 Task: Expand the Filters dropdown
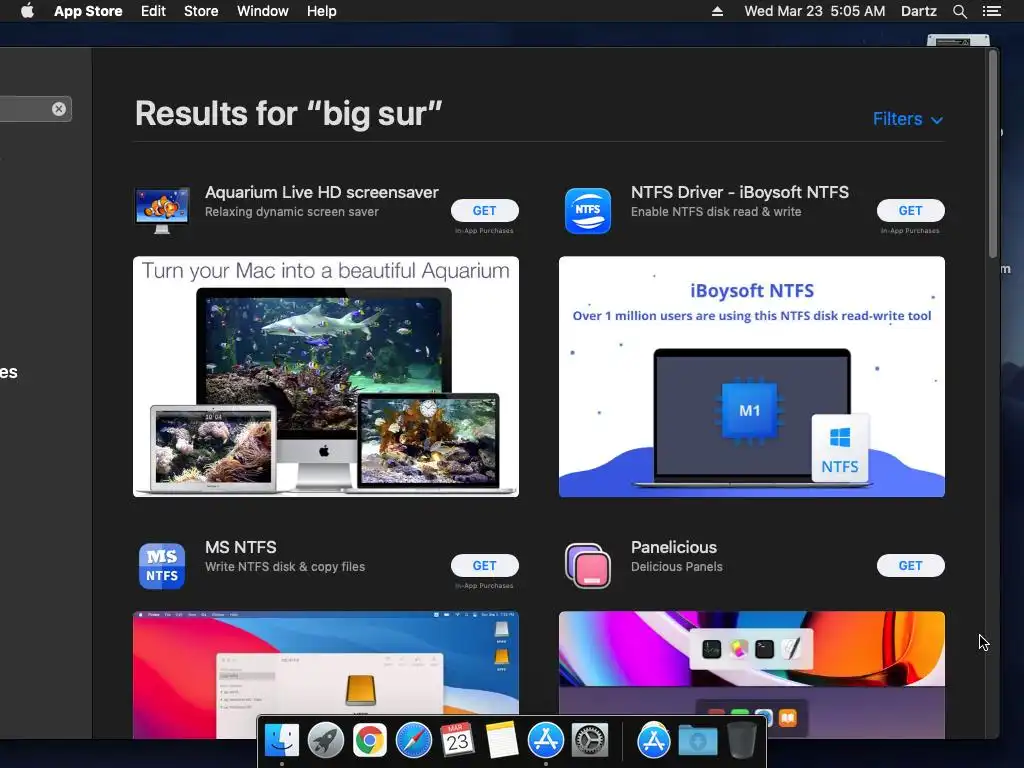click(908, 119)
